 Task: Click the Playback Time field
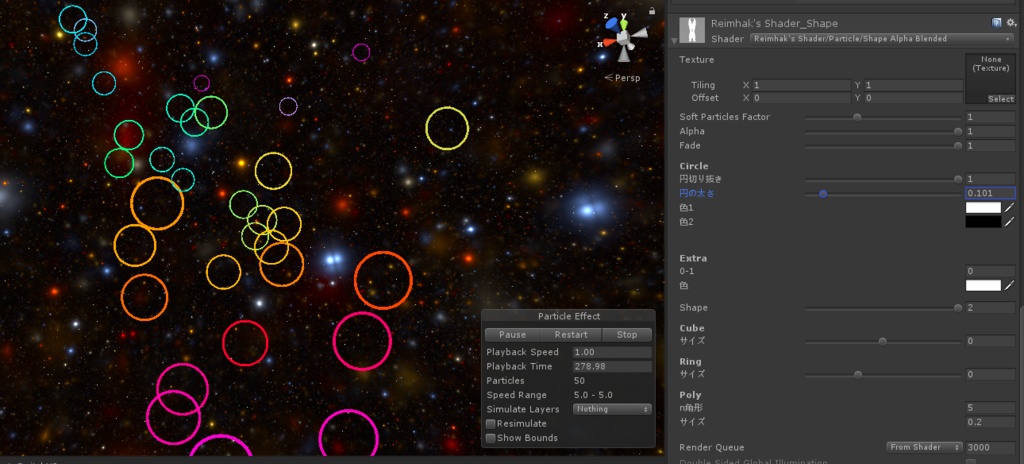tap(613, 367)
